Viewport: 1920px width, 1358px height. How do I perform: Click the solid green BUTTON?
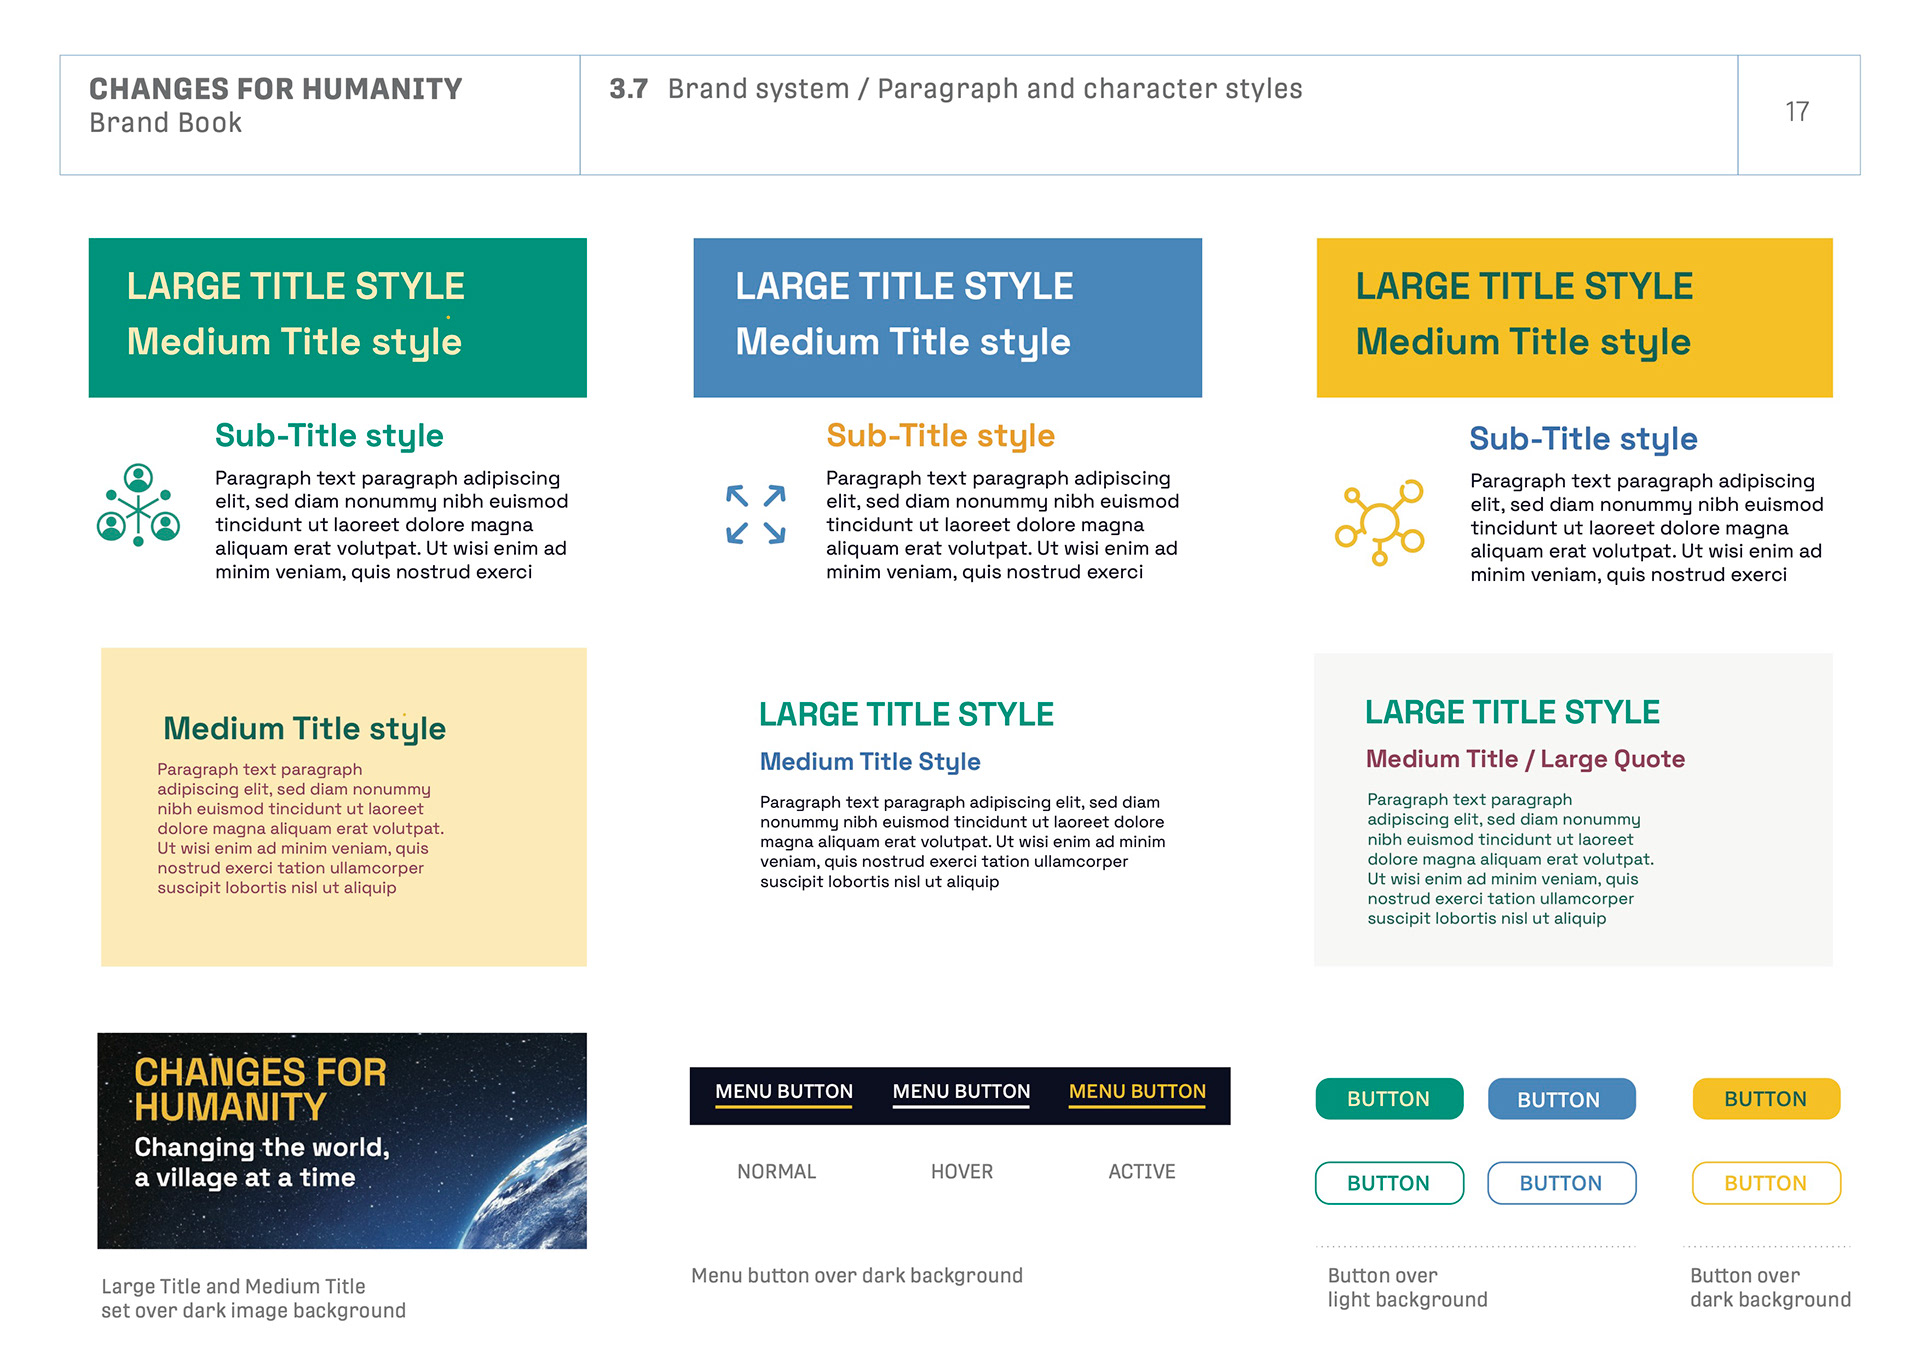1389,1099
